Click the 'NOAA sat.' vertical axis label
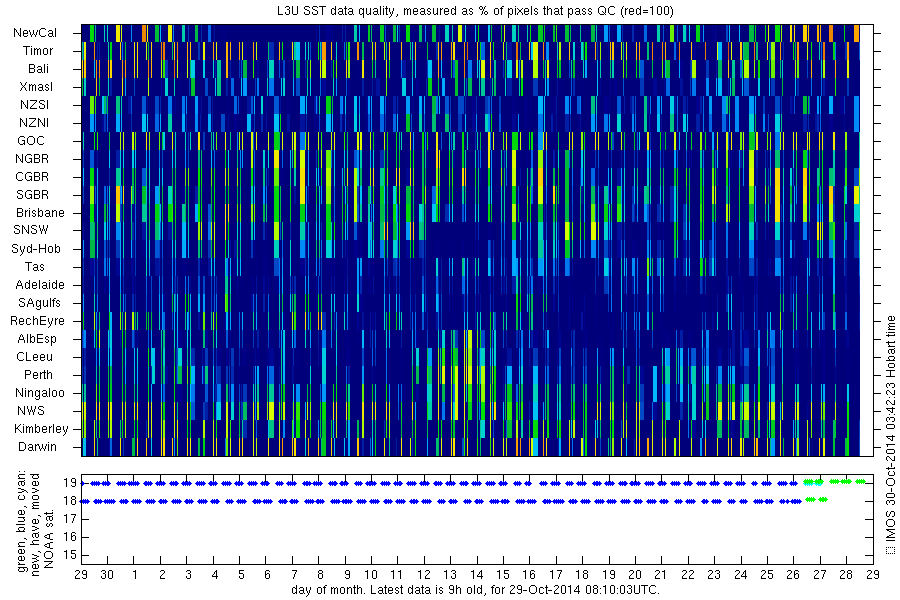This screenshot has width=900, height=600. point(49,539)
